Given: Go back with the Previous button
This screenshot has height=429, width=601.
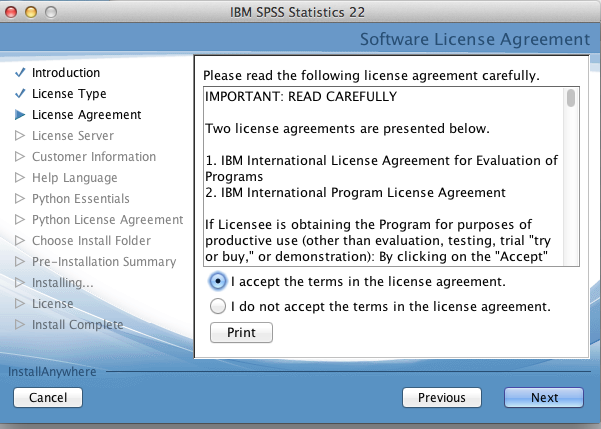Looking at the screenshot, I should click(x=442, y=398).
